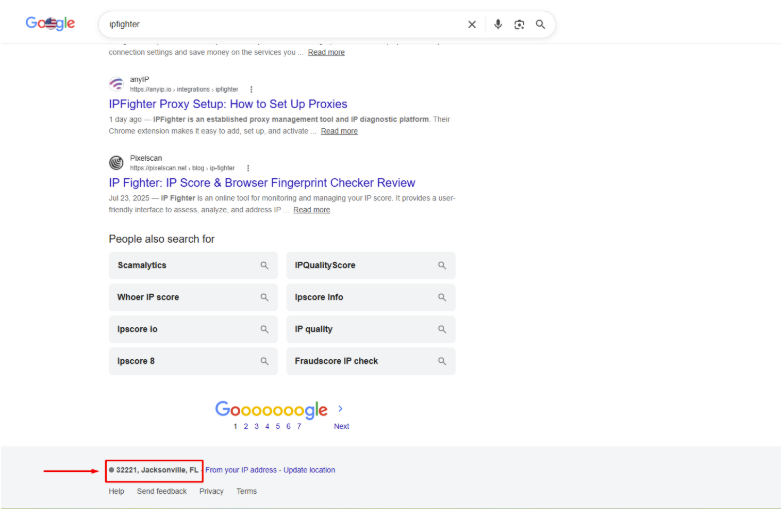The width and height of the screenshot is (782, 509).
Task: Click the 32221, Jacksonville, FL location text
Action: point(157,470)
